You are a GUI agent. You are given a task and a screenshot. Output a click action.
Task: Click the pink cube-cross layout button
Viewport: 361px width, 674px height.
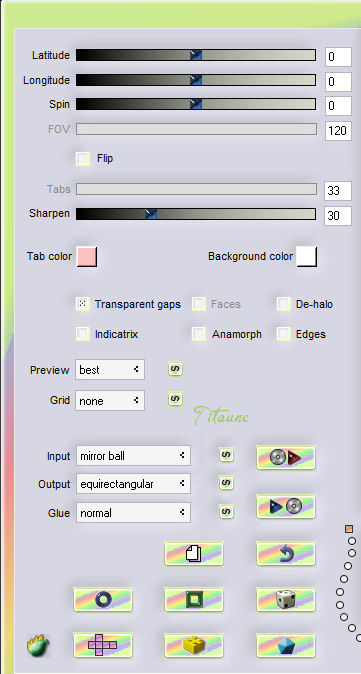(103, 645)
